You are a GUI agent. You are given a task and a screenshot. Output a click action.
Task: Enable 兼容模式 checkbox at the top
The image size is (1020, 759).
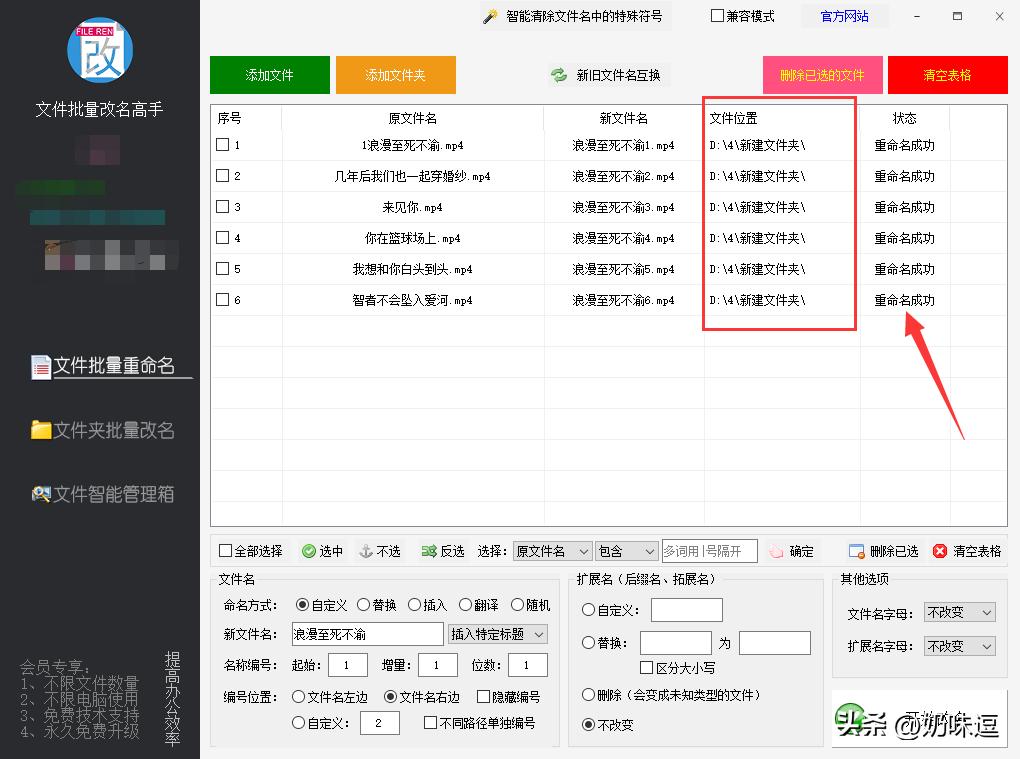click(716, 16)
